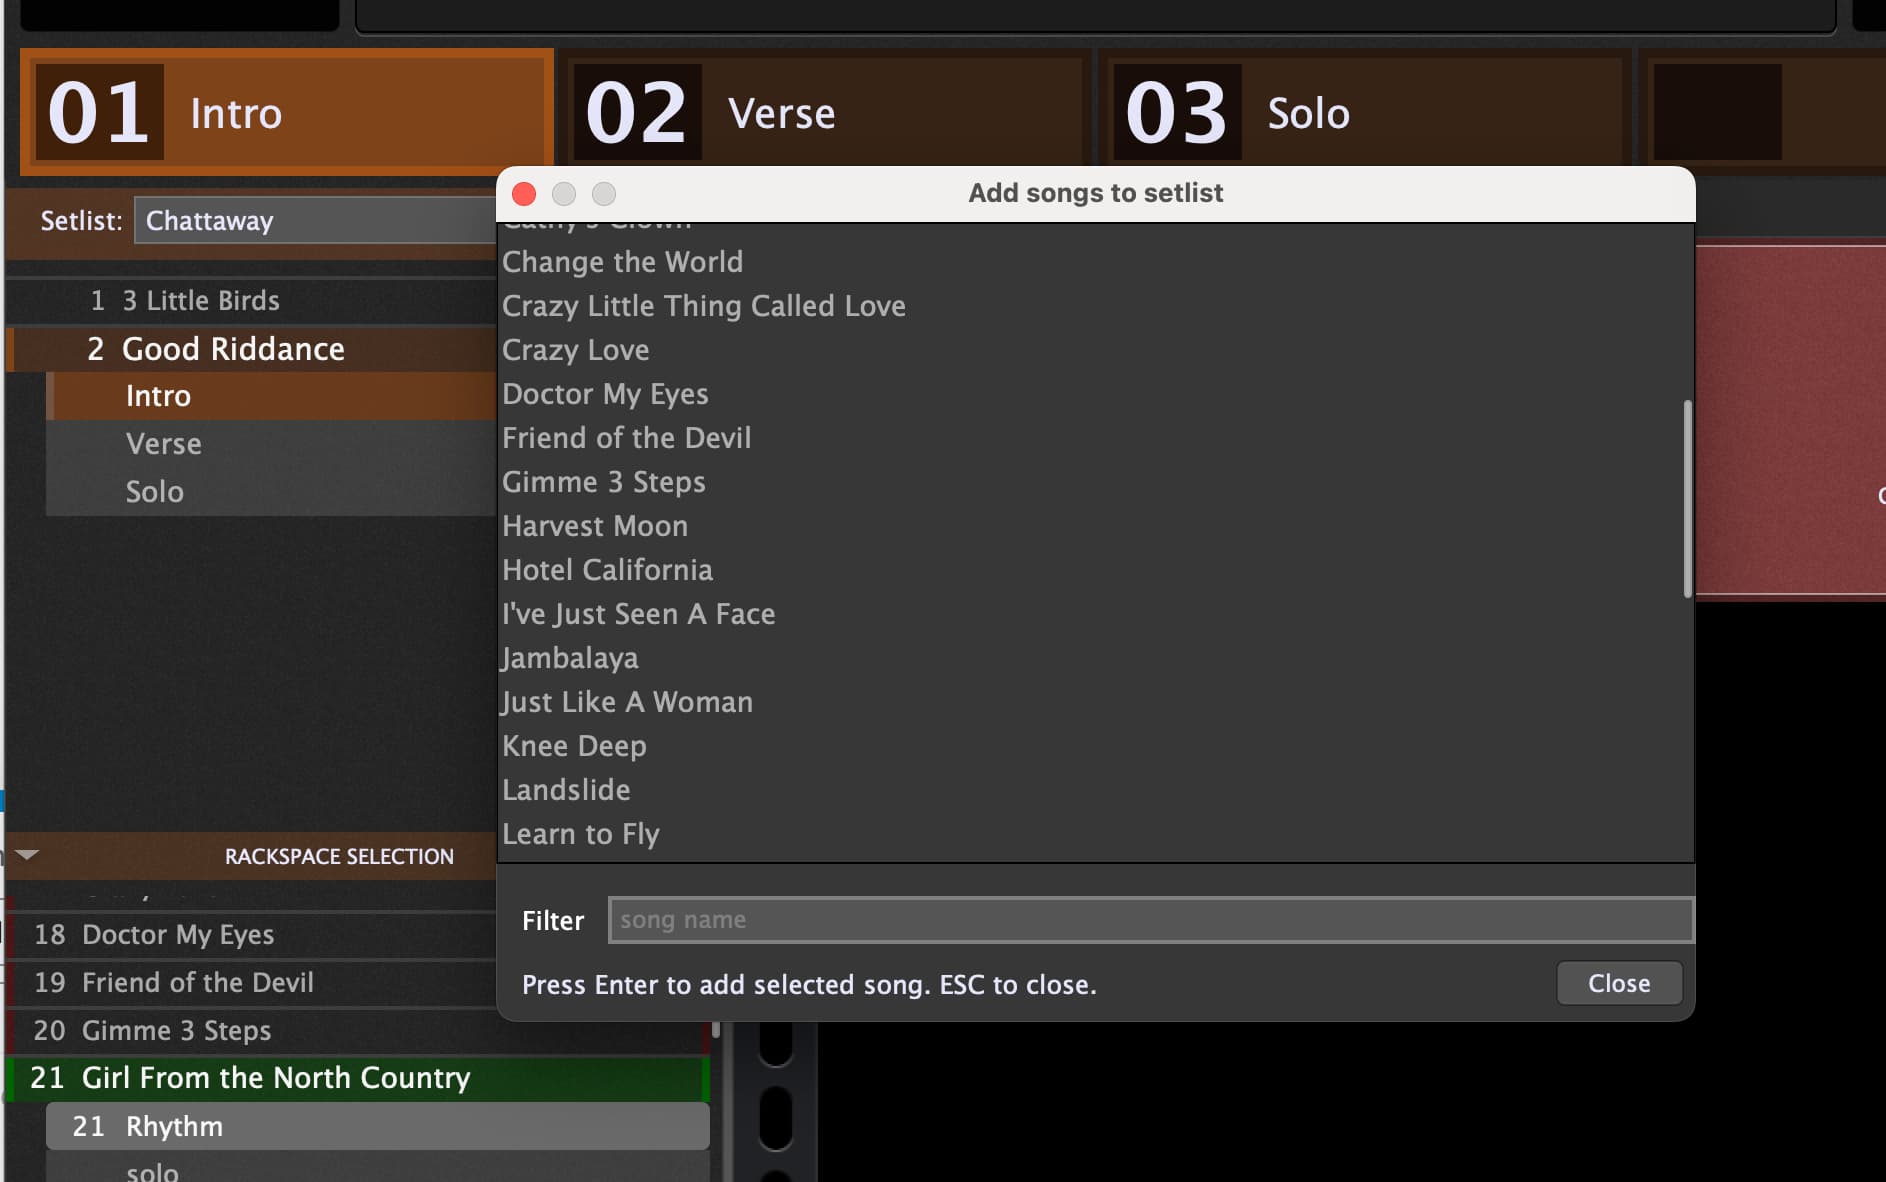Click the Close button in dialog
Screen dimensions: 1886x1182
point(1619,983)
